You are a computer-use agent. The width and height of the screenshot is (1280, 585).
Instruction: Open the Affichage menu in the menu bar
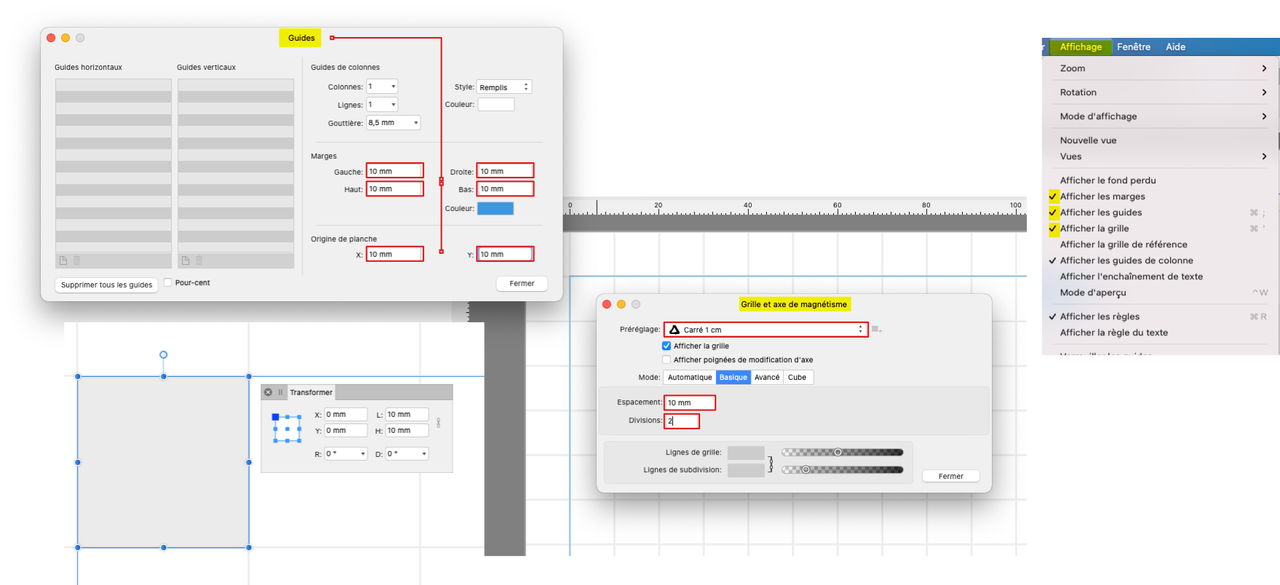[1081, 47]
